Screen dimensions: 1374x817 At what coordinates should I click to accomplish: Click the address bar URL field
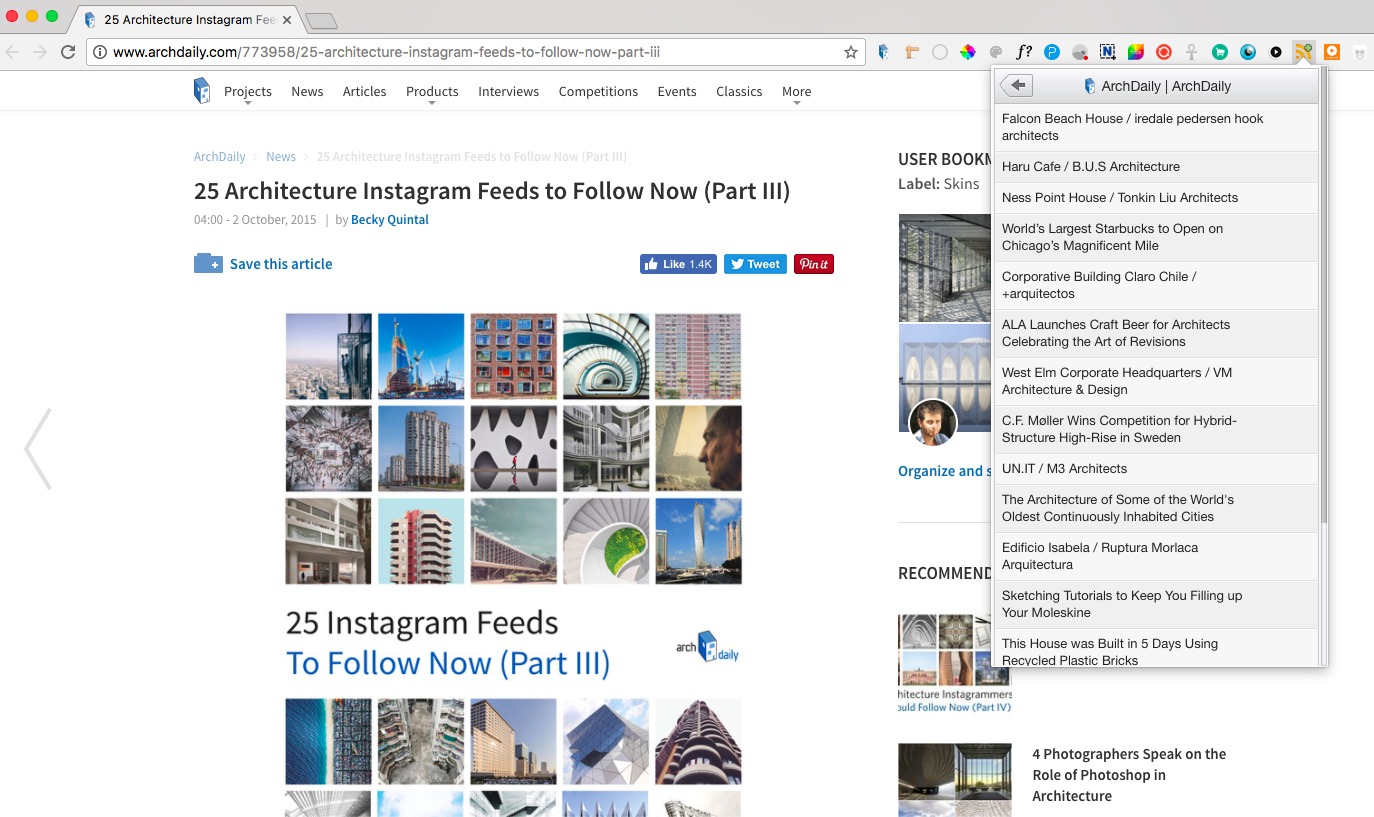(x=475, y=52)
